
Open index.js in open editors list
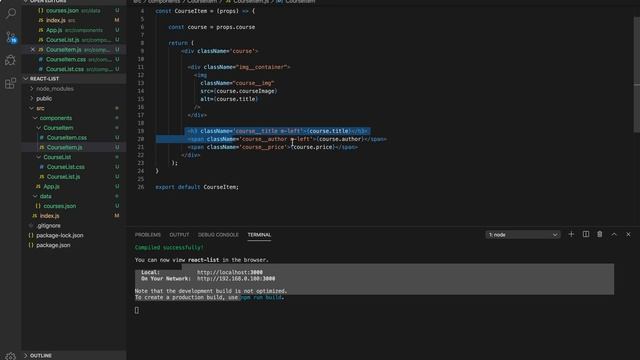tap(74, 20)
